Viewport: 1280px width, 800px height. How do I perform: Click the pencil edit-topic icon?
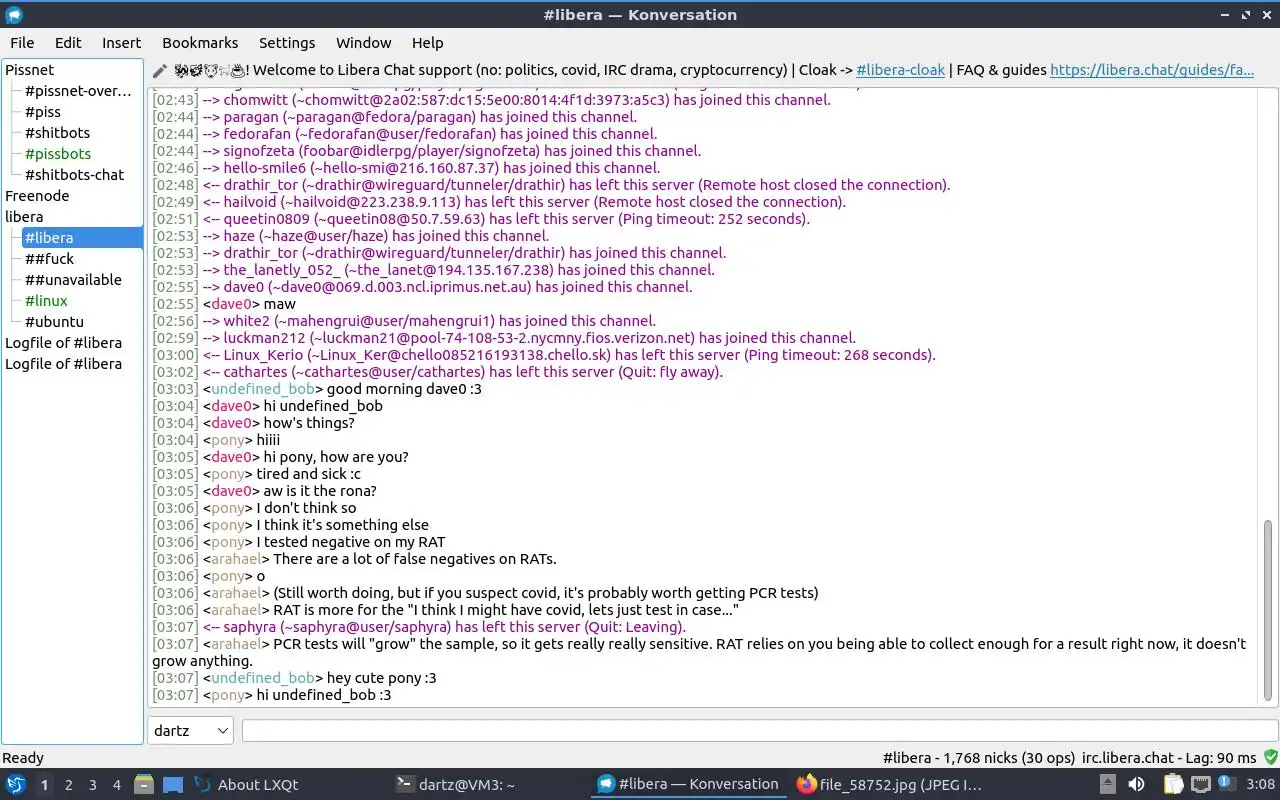click(160, 71)
